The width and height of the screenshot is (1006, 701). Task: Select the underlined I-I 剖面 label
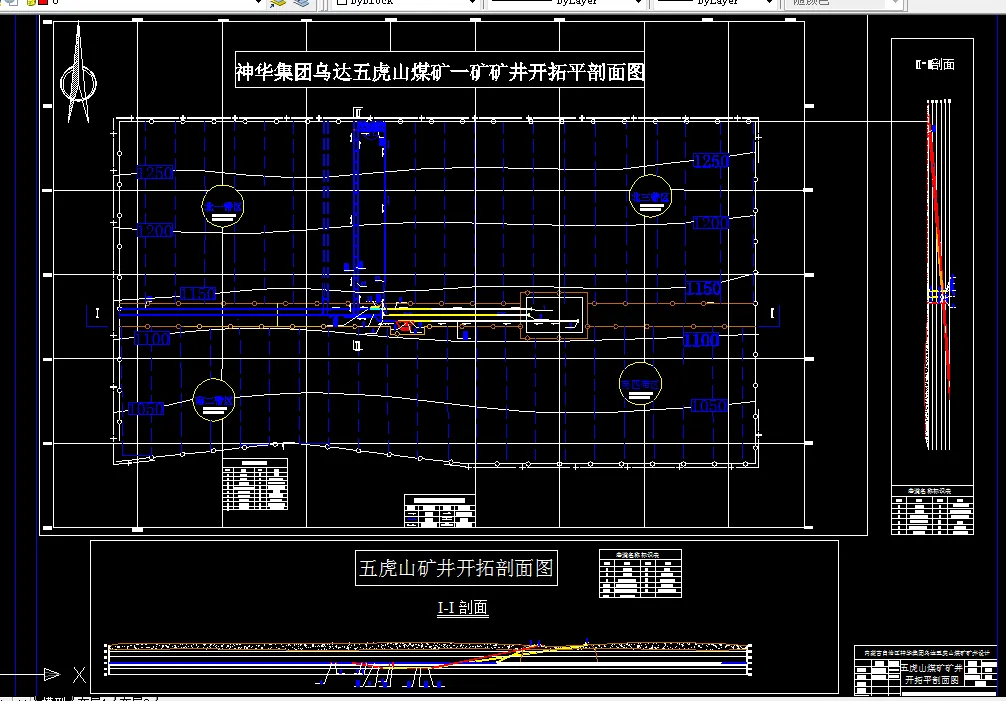click(x=463, y=607)
